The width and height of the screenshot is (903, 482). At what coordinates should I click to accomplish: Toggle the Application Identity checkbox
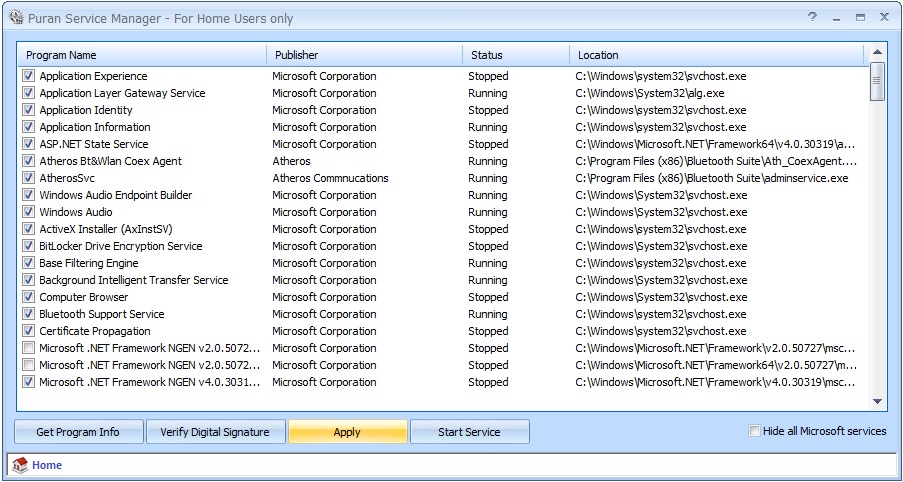[28, 109]
